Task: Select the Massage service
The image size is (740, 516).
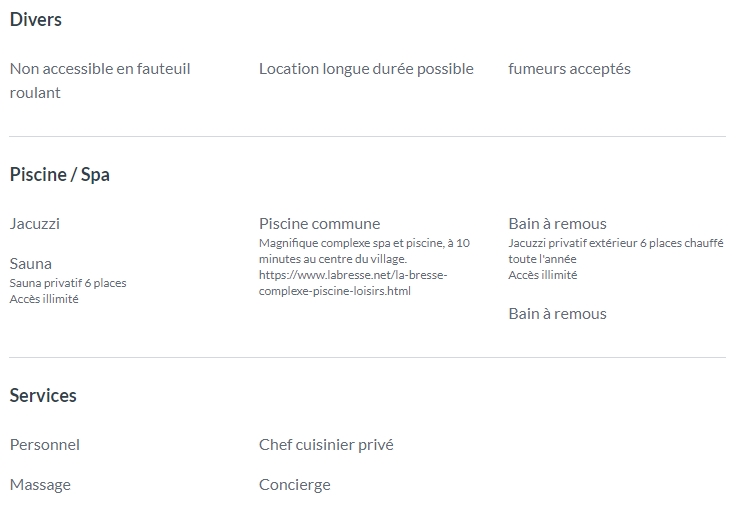Action: (x=40, y=485)
